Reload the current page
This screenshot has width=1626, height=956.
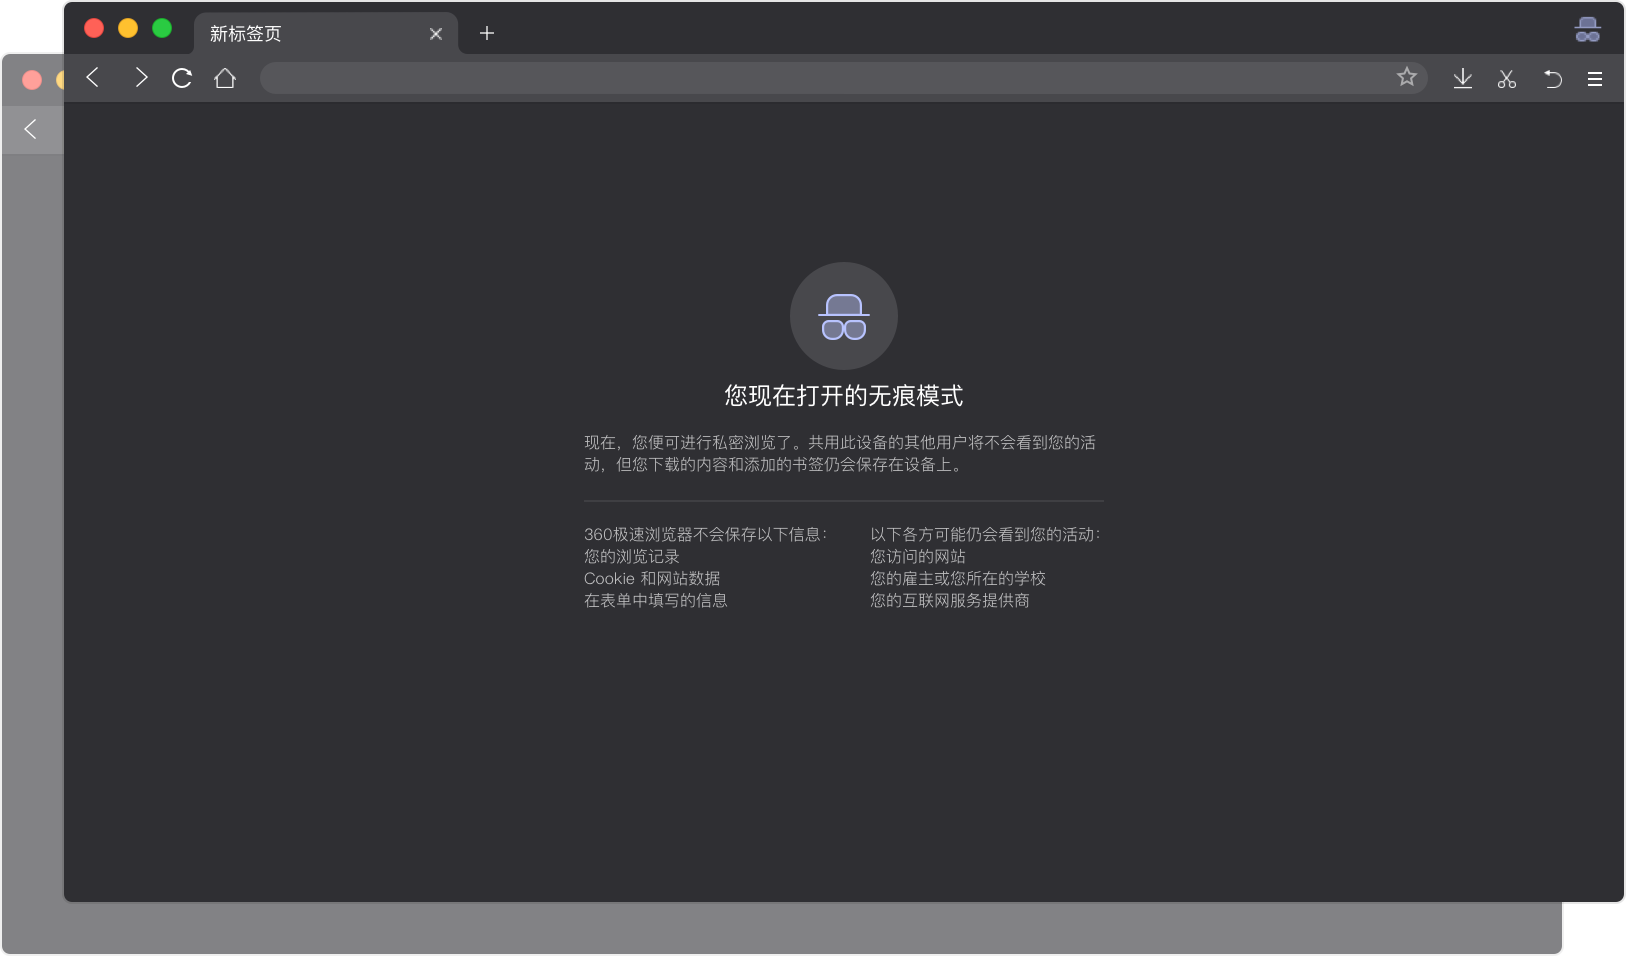[182, 78]
